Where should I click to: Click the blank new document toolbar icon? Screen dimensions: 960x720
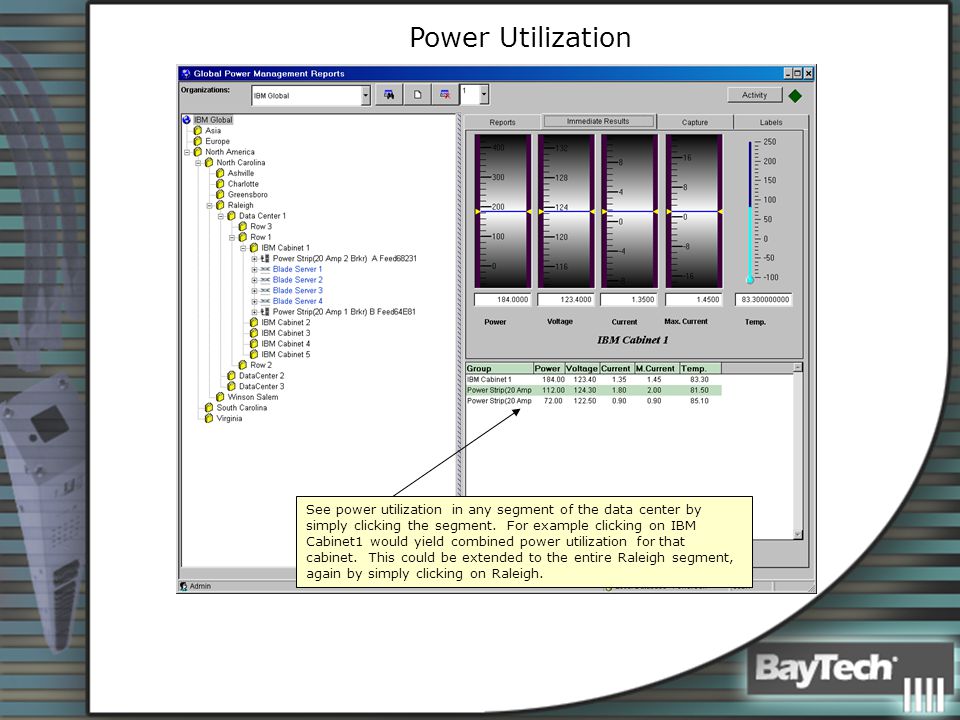coord(417,95)
